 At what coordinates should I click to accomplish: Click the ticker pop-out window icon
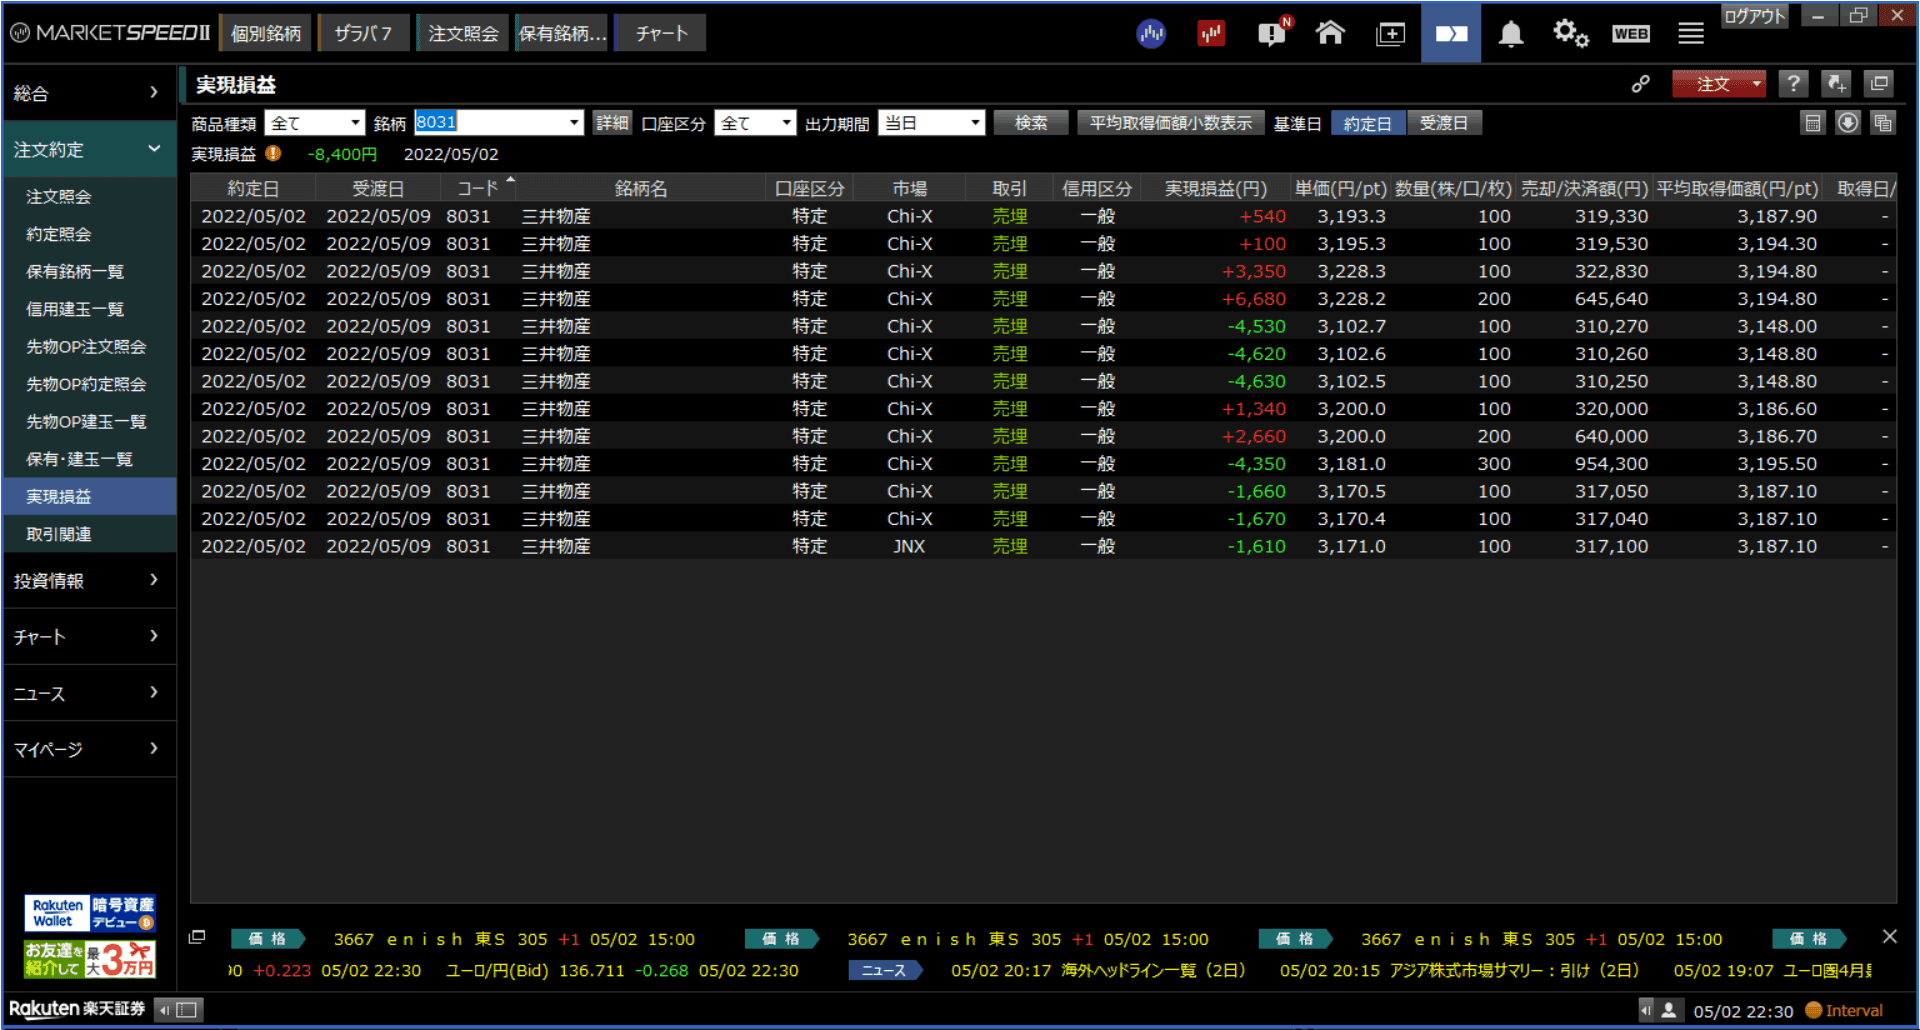197,937
